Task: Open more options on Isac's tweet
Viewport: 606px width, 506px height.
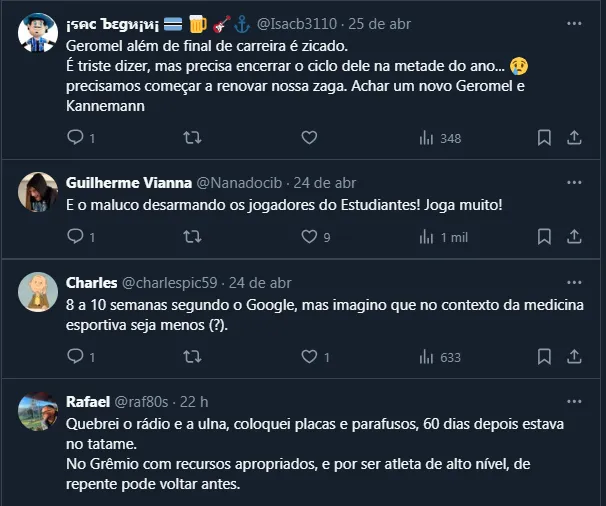Action: (x=574, y=22)
